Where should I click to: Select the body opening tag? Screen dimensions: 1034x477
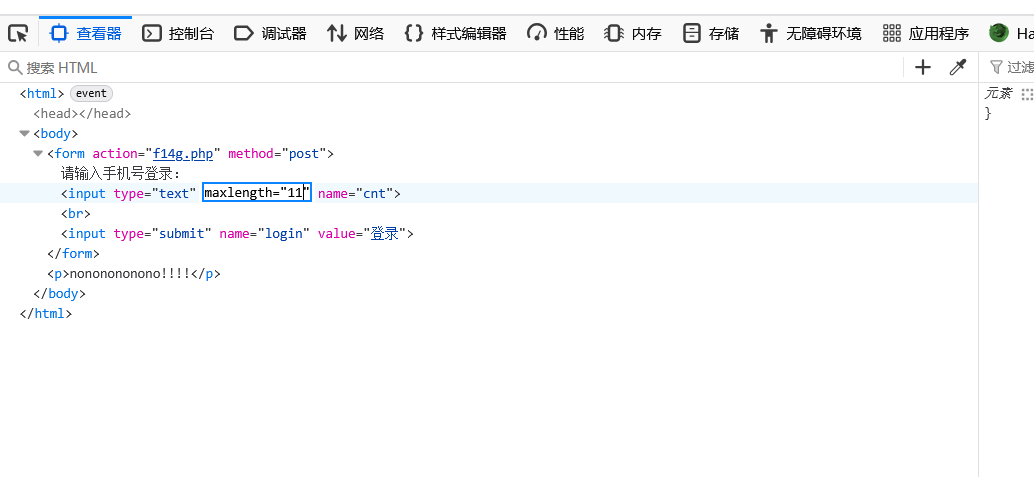[x=55, y=133]
